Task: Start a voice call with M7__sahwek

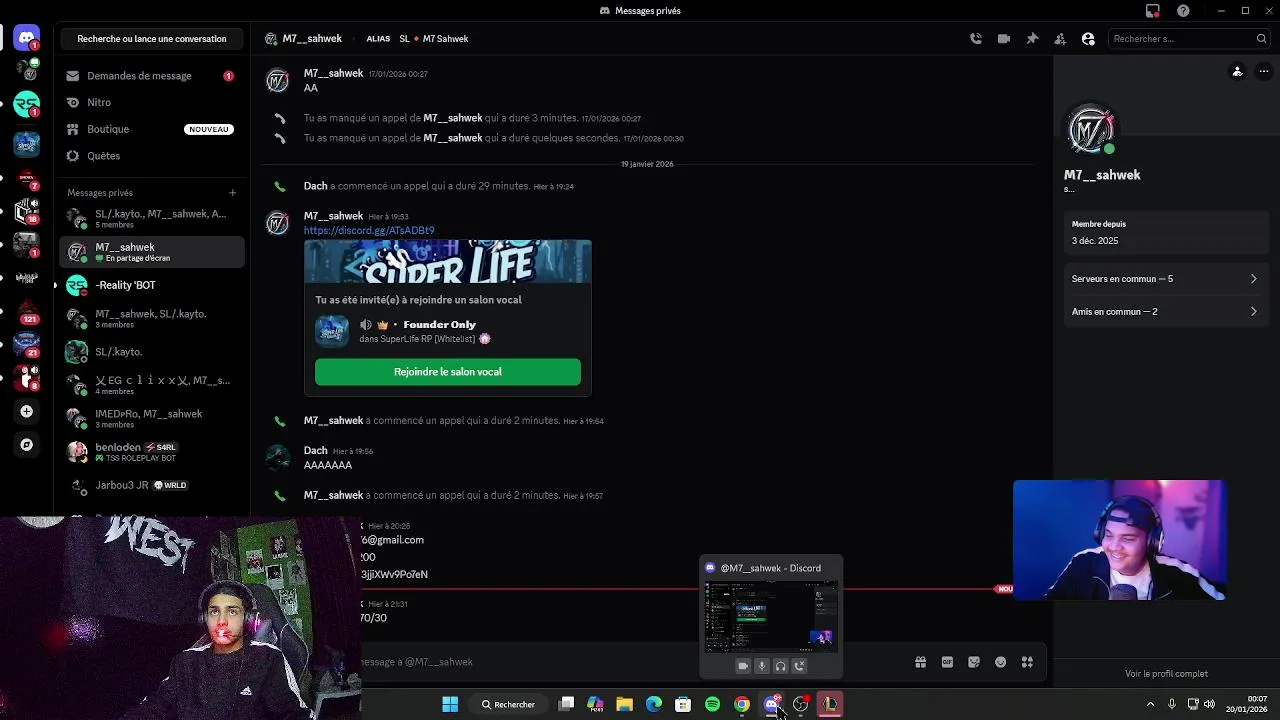Action: point(976,39)
